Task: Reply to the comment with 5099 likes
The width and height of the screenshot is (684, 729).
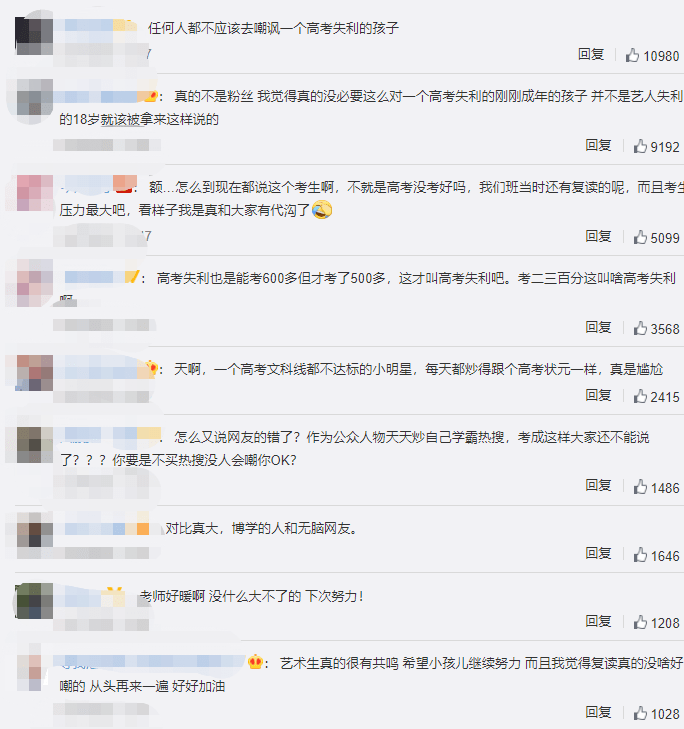Action: click(x=598, y=236)
